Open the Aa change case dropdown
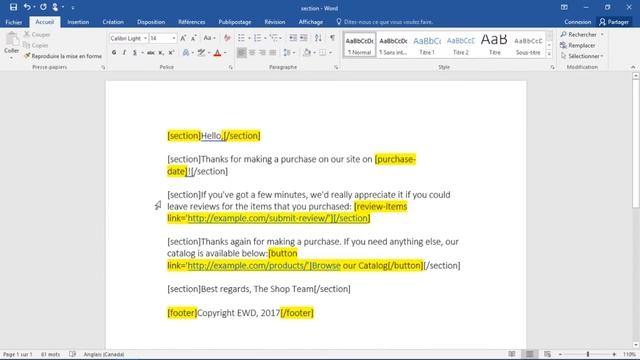 tap(209, 38)
